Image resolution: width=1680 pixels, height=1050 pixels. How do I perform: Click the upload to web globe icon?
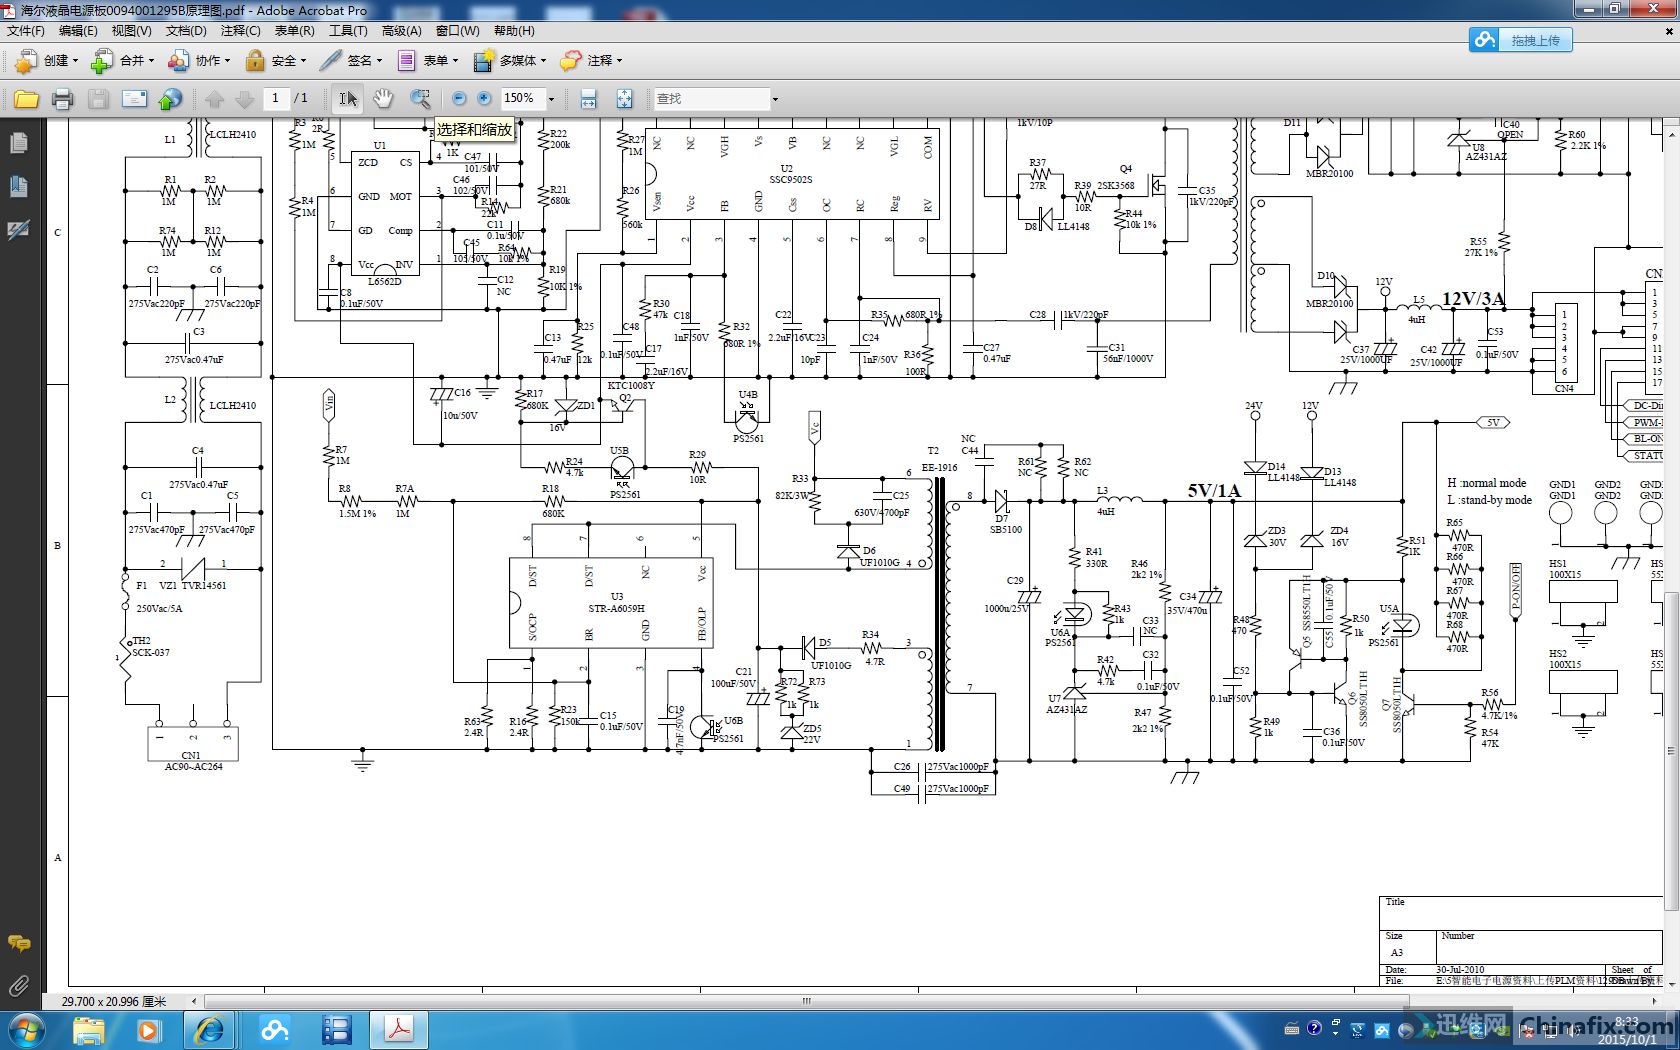(171, 99)
